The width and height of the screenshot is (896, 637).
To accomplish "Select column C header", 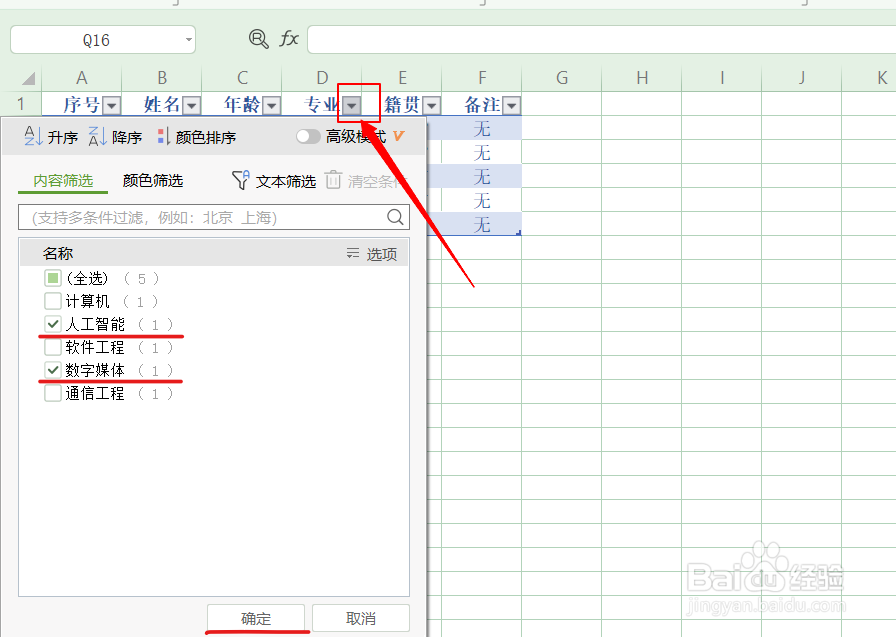I will 242,78.
